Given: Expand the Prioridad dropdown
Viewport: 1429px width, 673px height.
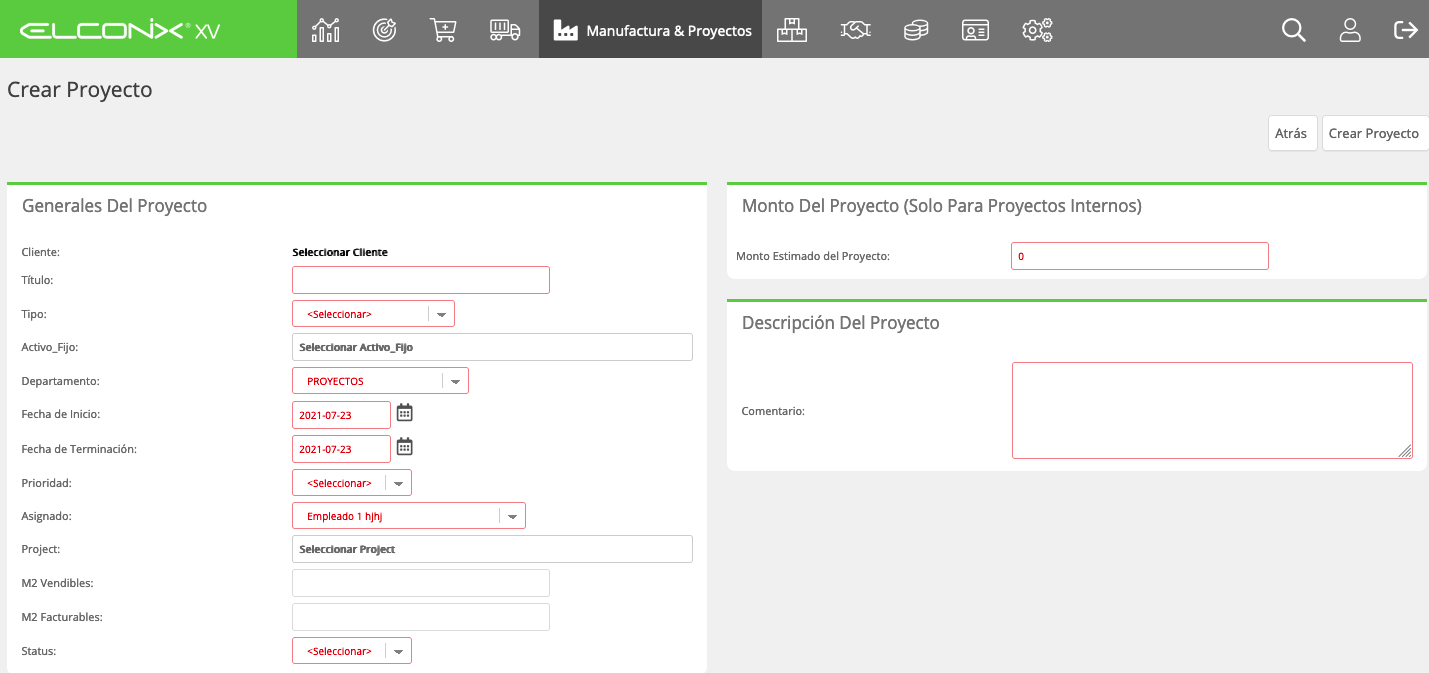Looking at the screenshot, I should tap(352, 483).
